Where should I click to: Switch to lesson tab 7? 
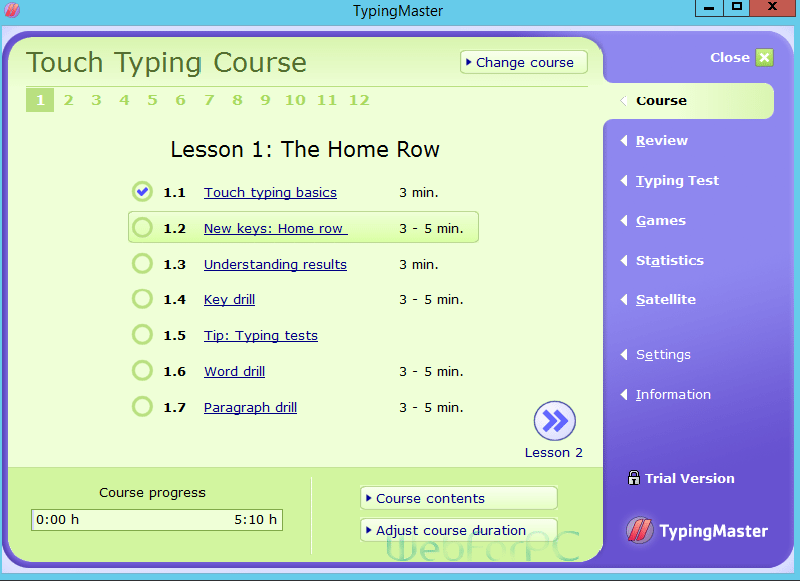209,100
